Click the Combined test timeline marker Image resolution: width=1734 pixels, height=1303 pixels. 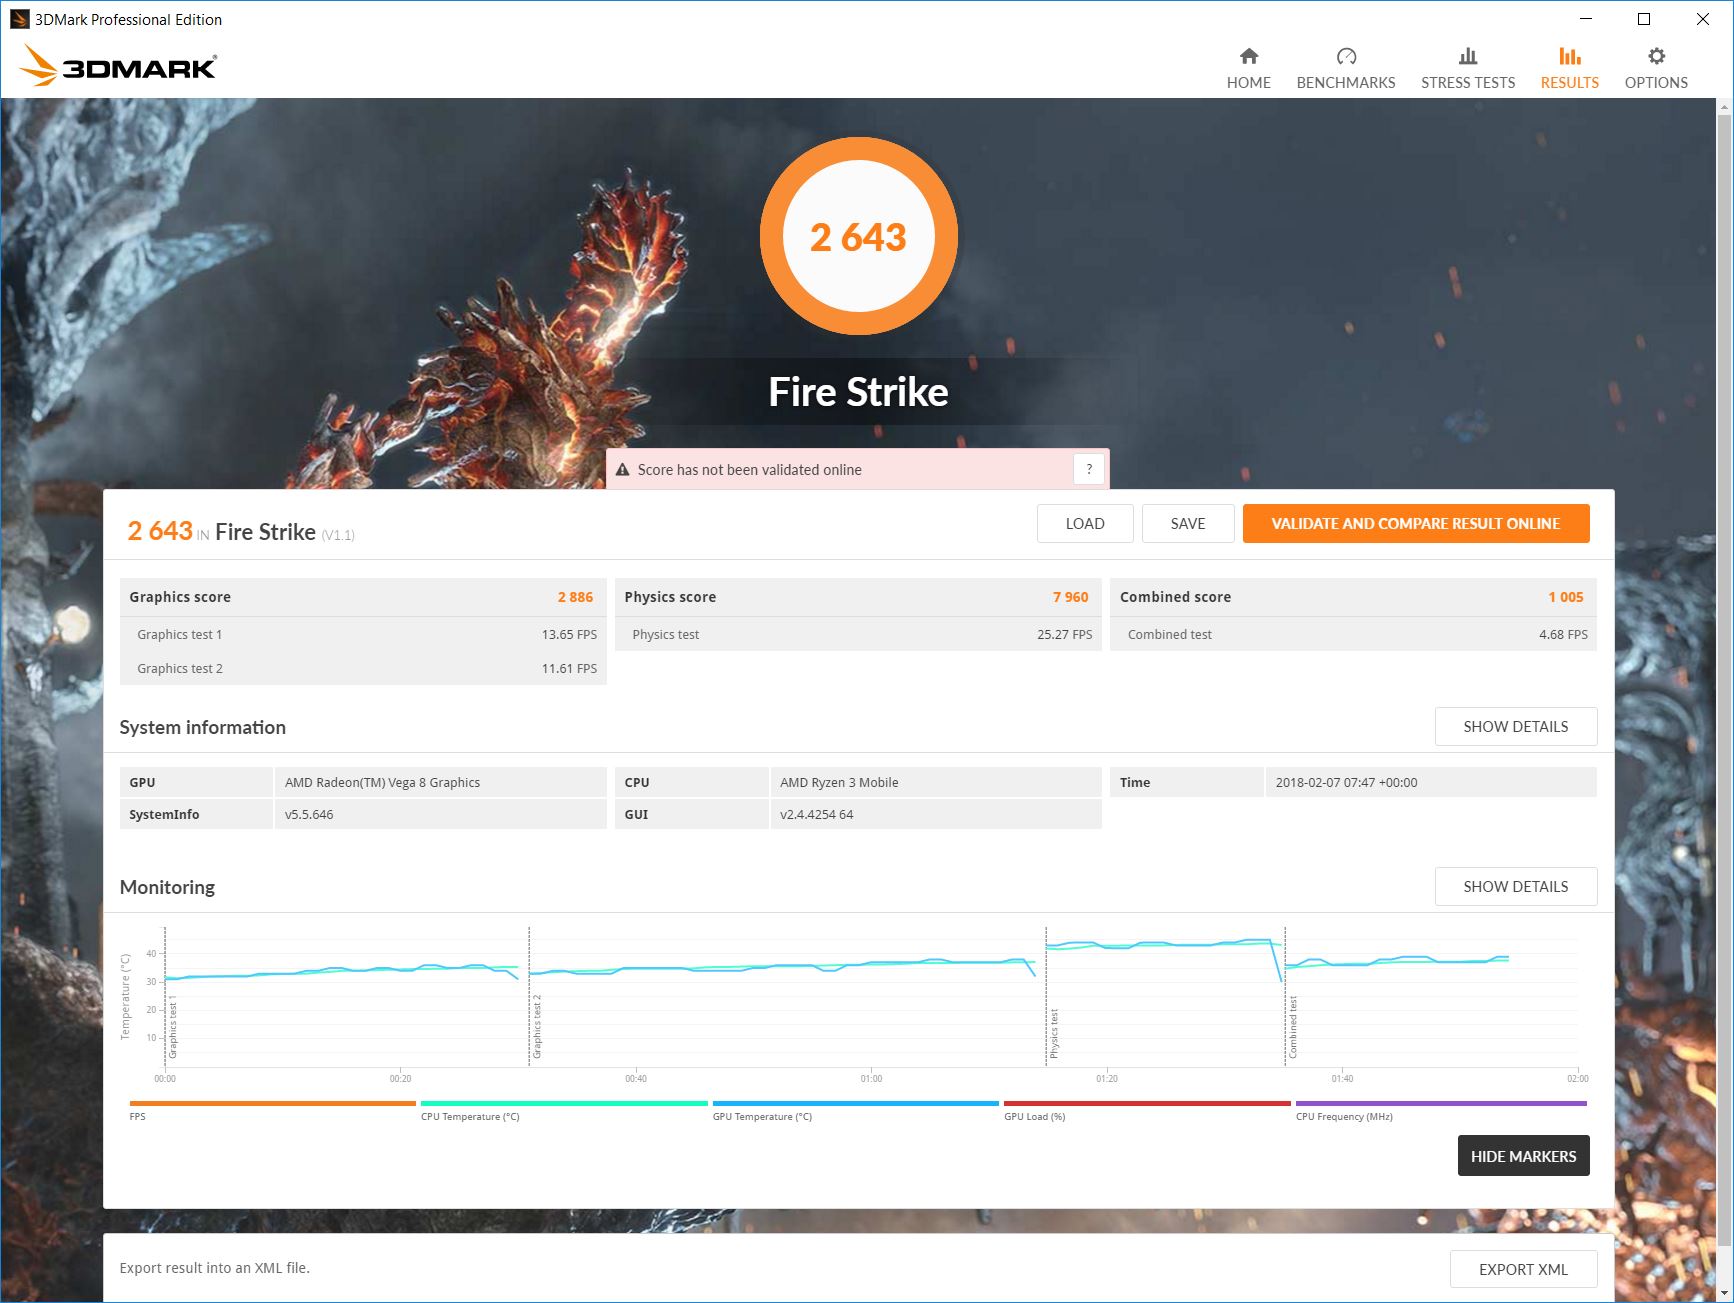[1293, 1028]
